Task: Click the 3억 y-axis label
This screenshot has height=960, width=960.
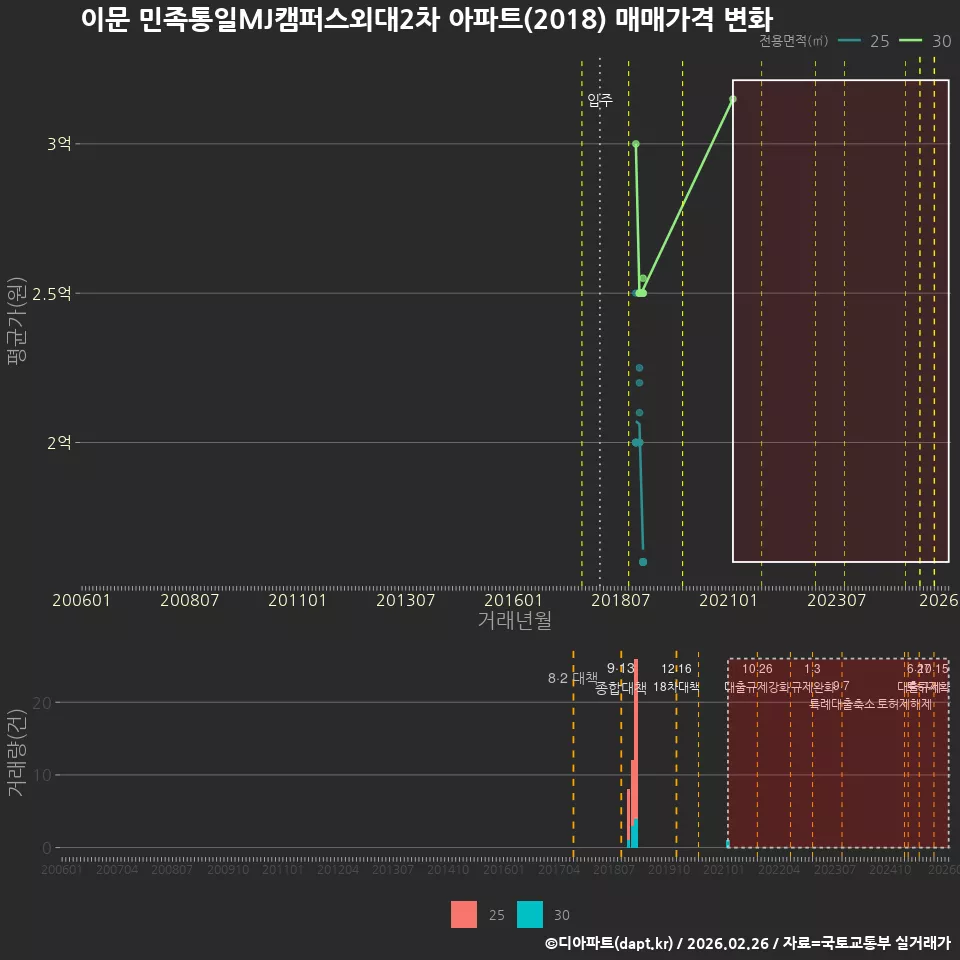Action: pos(59,144)
